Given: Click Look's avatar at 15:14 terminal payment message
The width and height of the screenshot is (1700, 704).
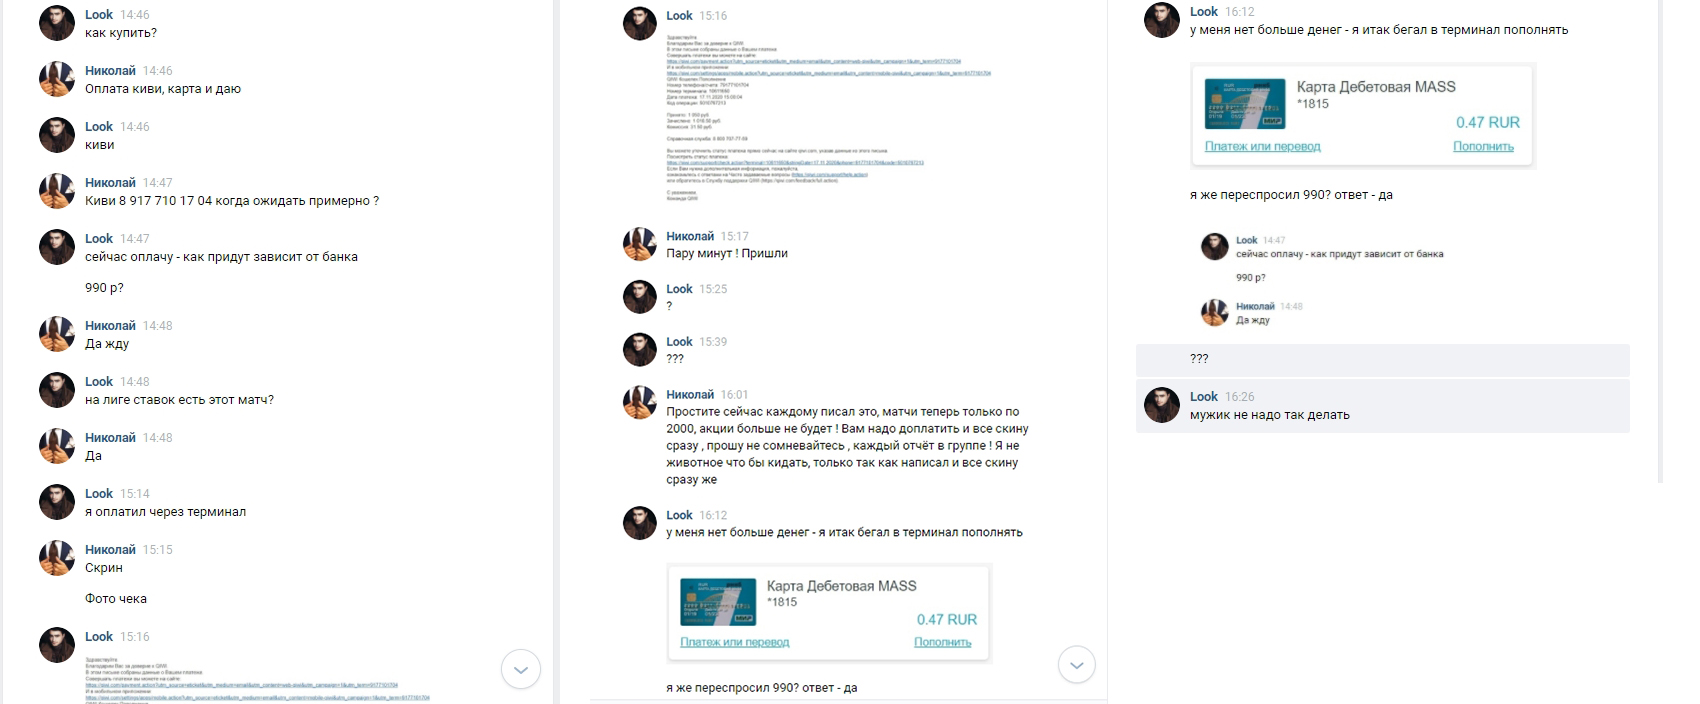Looking at the screenshot, I should tap(57, 502).
